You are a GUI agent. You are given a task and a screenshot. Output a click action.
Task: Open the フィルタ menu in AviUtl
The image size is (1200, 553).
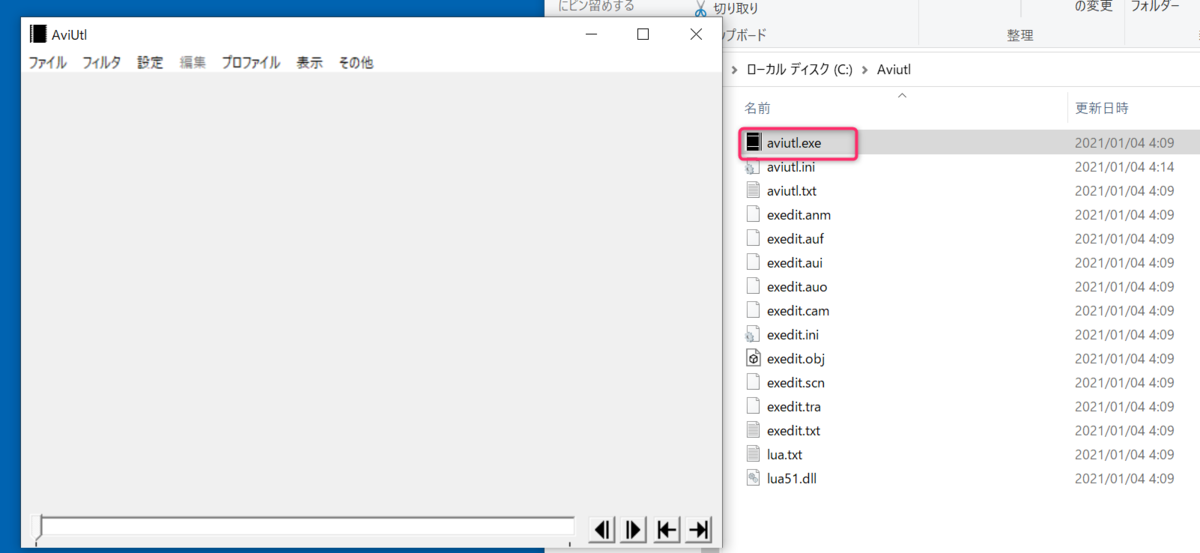(x=101, y=62)
